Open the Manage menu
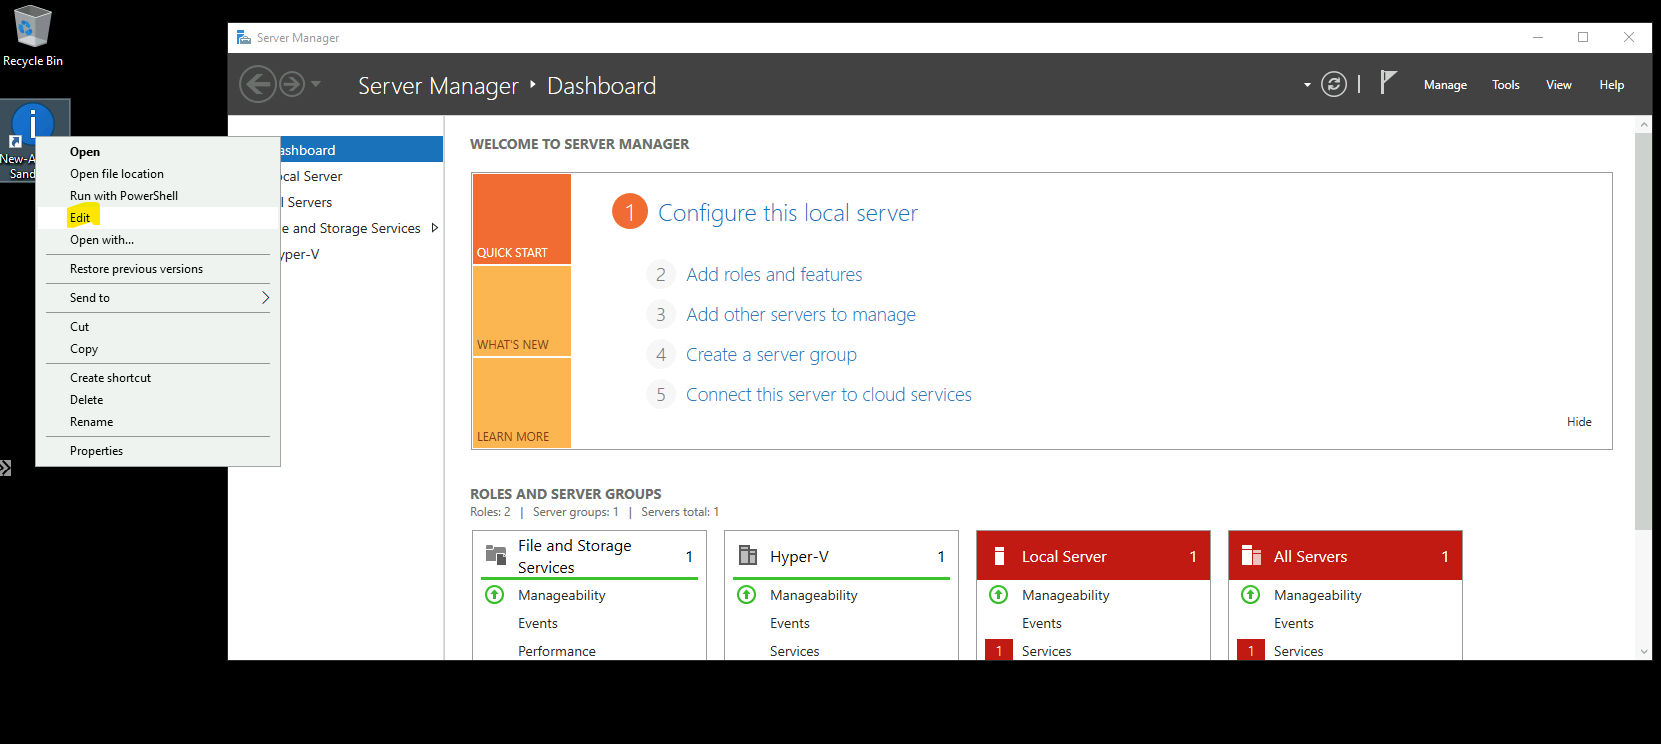Screen dimensions: 1661x744 (1445, 85)
